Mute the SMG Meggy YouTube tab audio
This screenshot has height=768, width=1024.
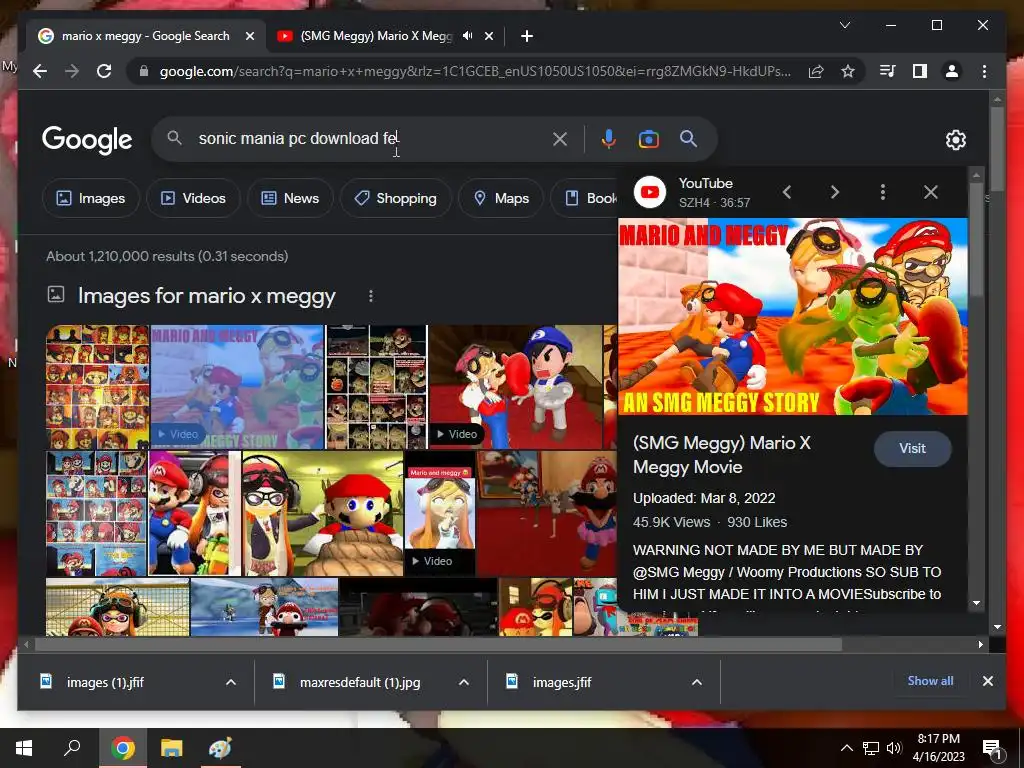(x=468, y=36)
